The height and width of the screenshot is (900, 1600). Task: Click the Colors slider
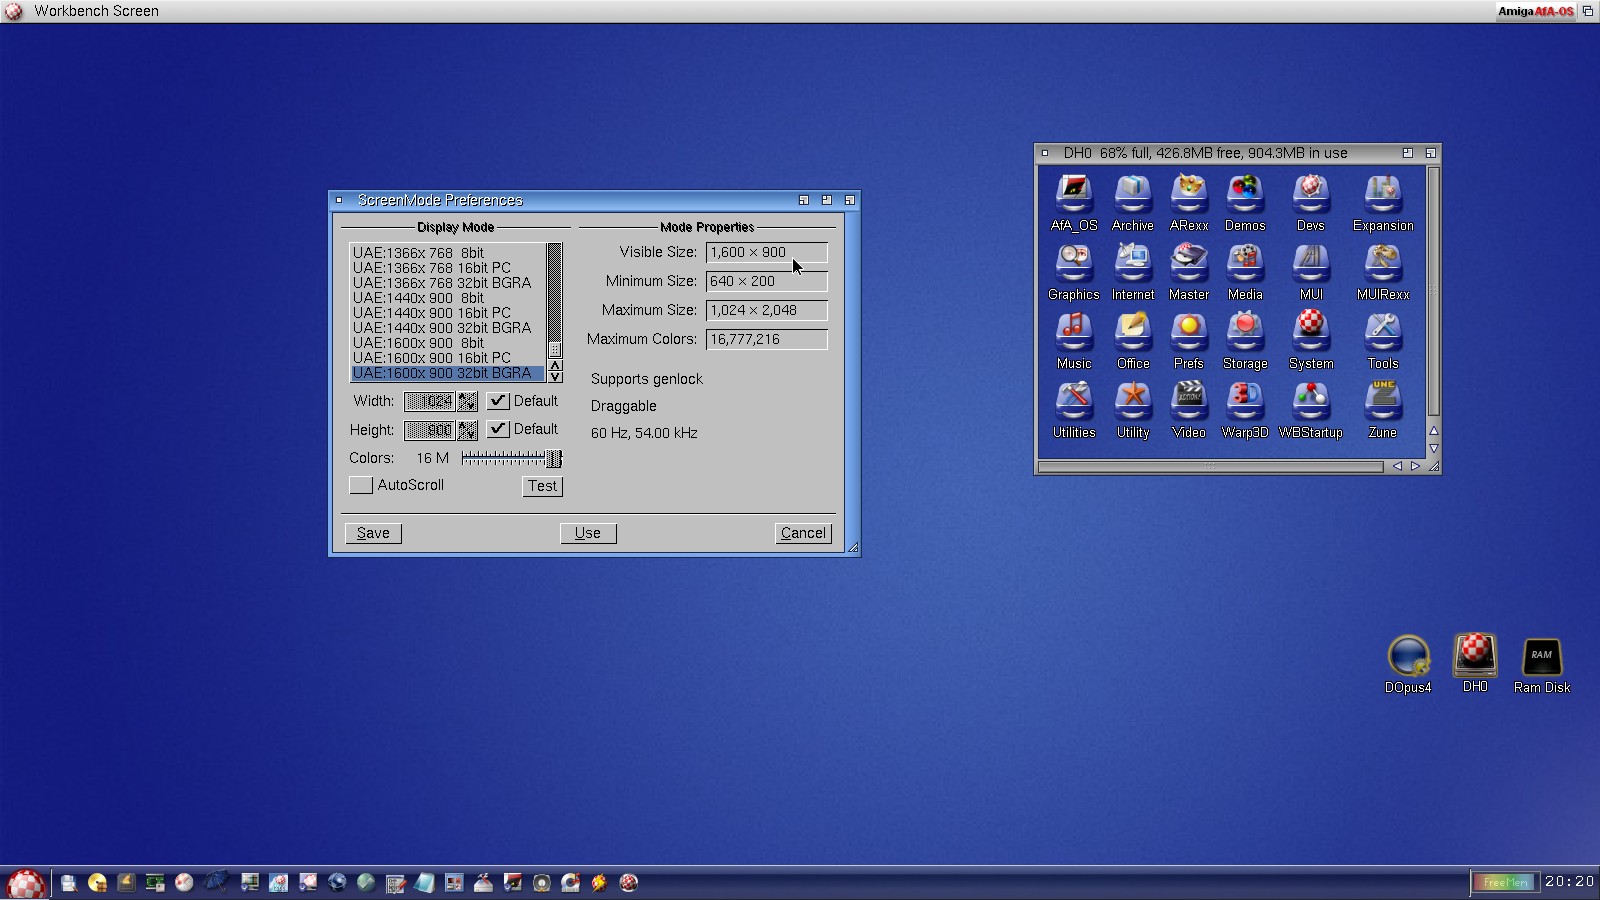pos(510,458)
